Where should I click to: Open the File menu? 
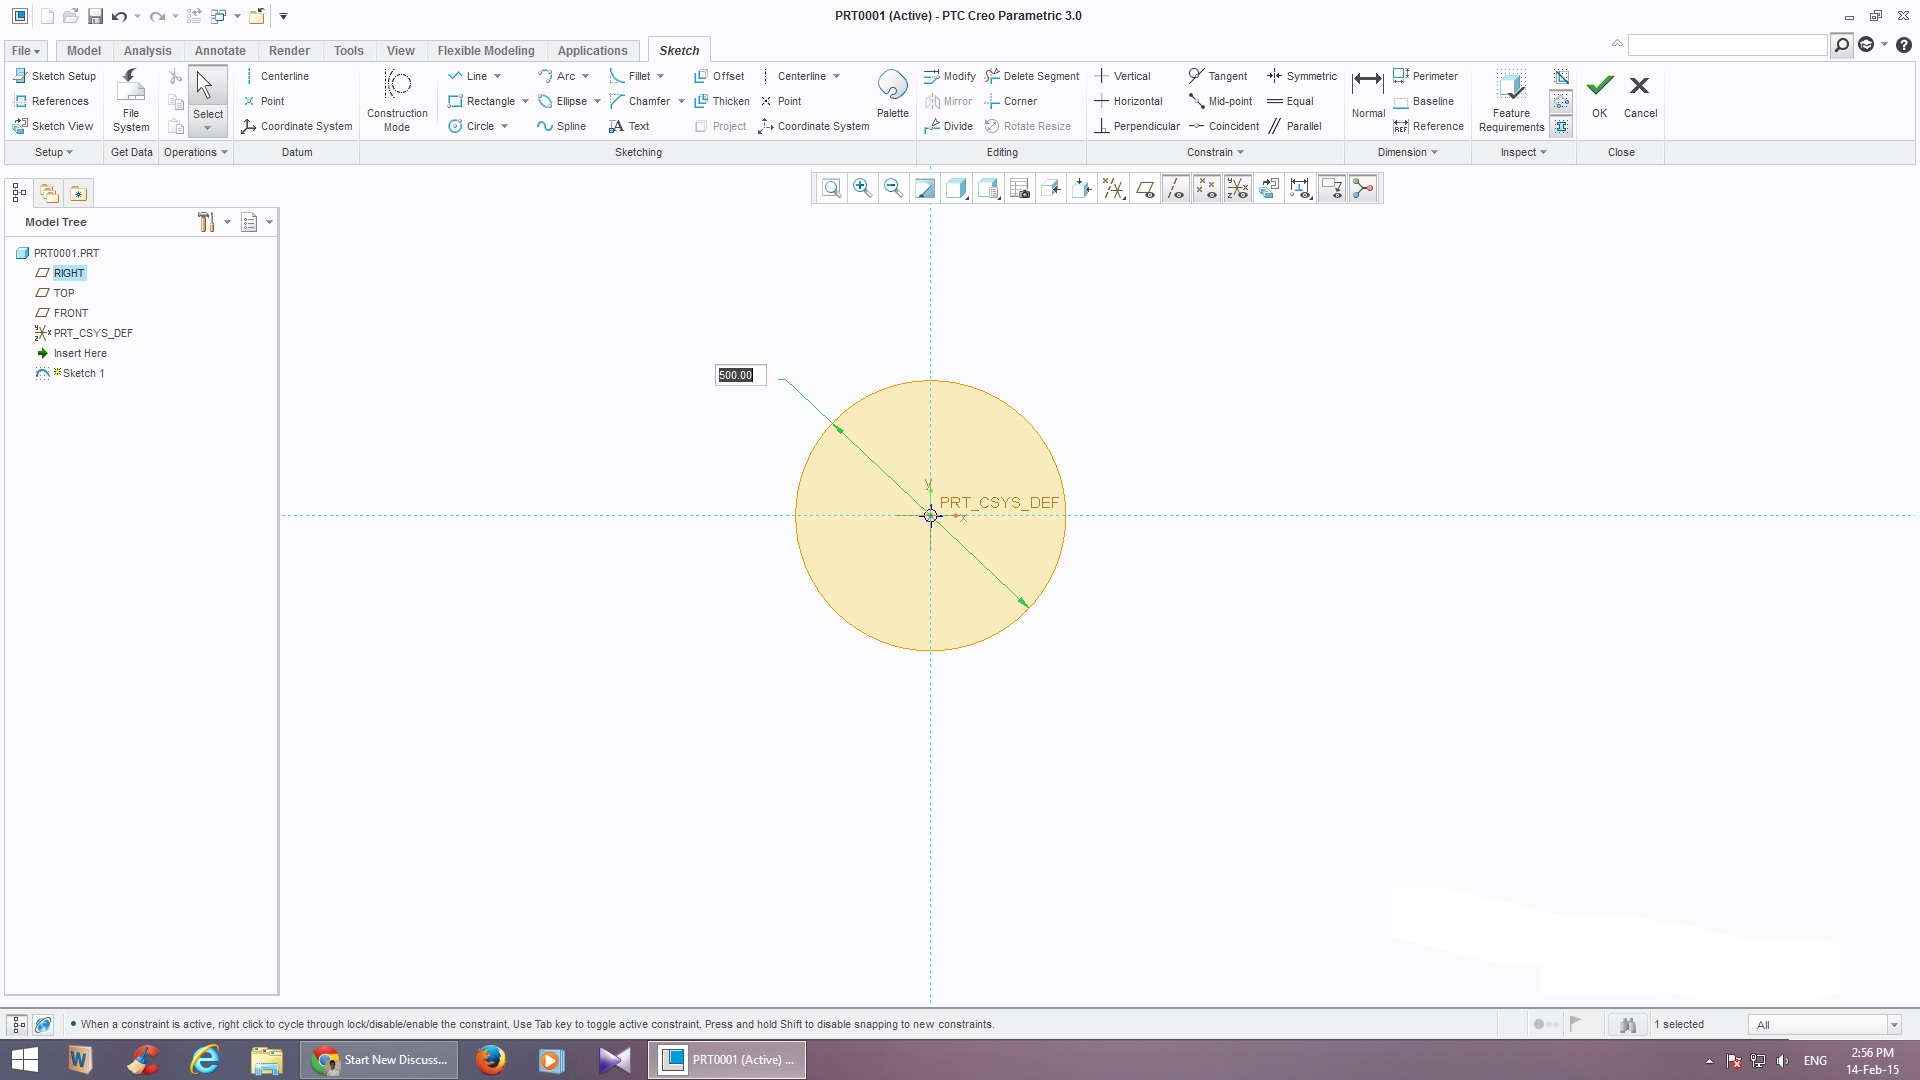pyautogui.click(x=25, y=50)
